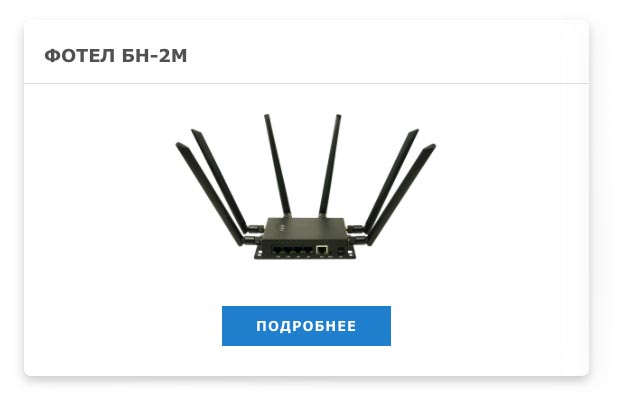Click the left antenna SMA connectors
Image resolution: width=619 pixels, height=413 pixels.
[x=253, y=234]
